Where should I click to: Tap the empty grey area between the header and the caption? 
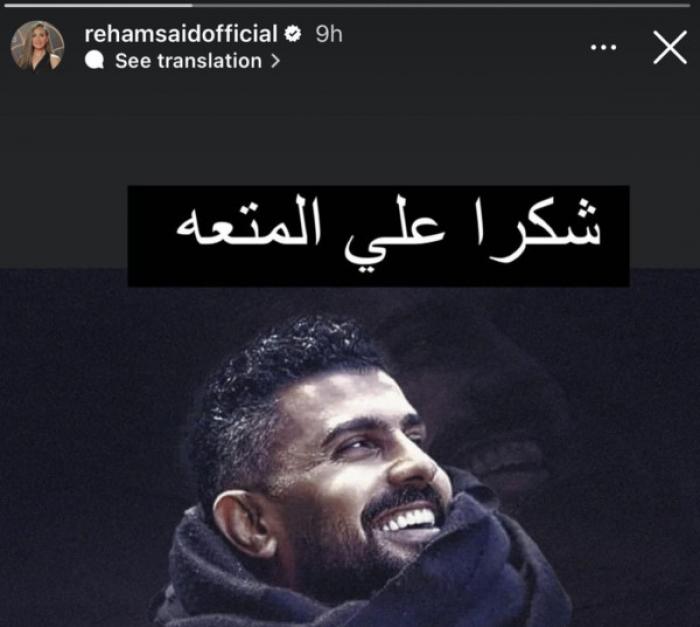click(350, 132)
